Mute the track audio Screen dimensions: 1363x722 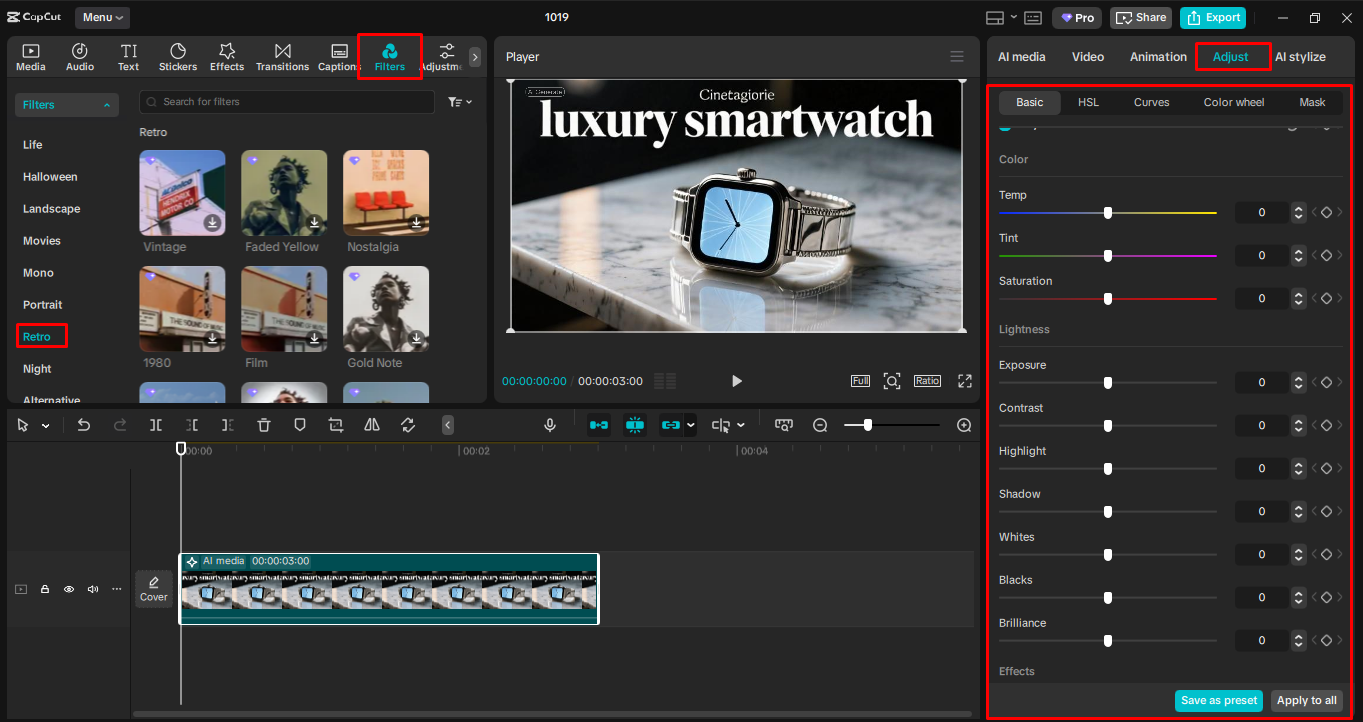92,589
